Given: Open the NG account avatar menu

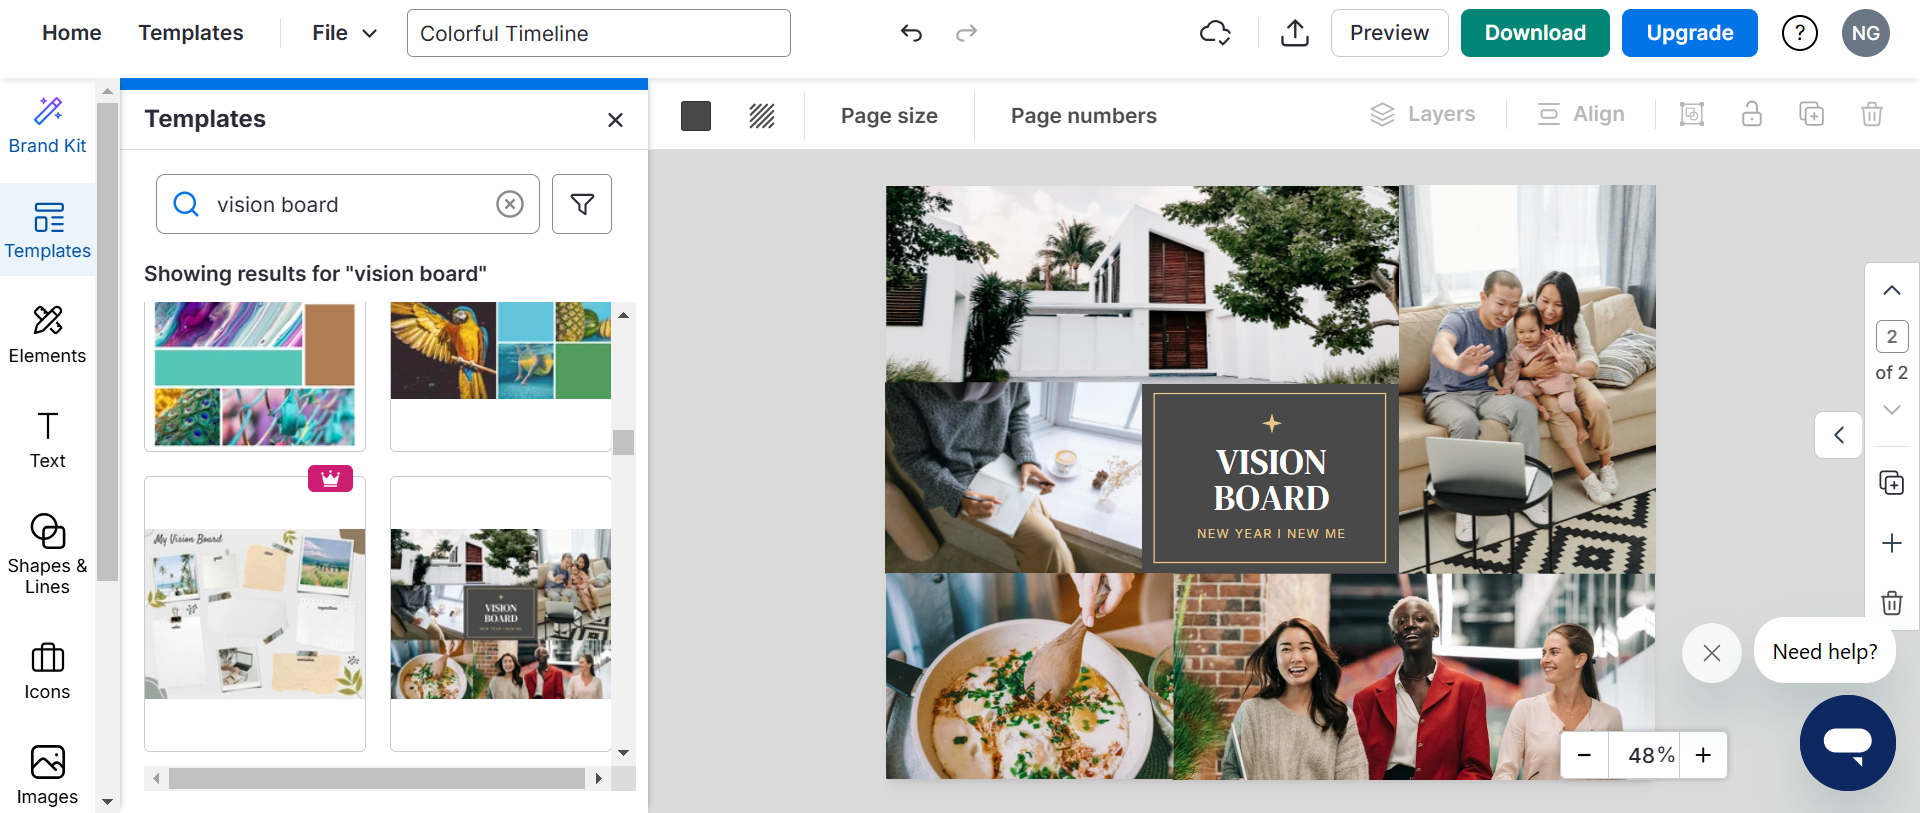Looking at the screenshot, I should (x=1866, y=33).
